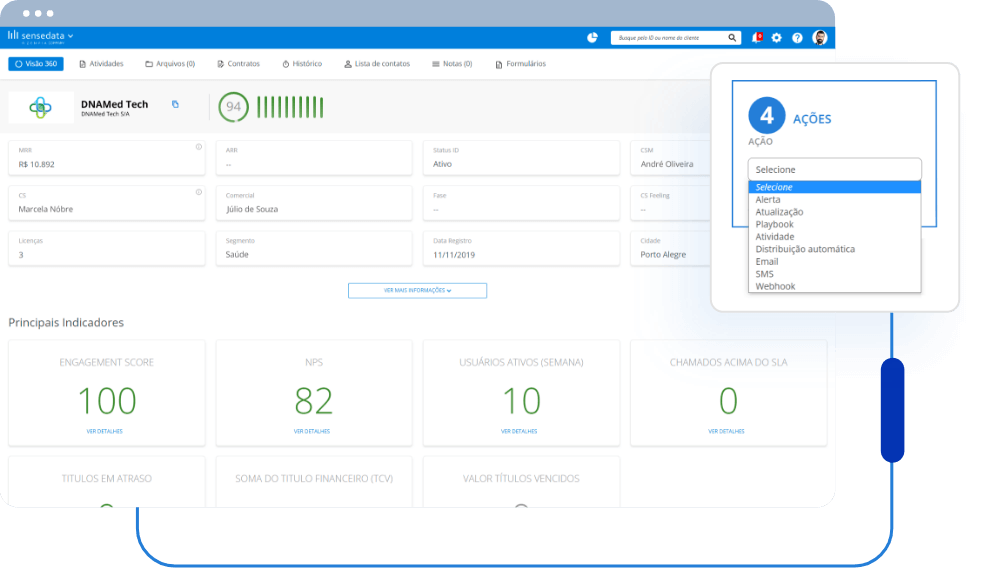The width and height of the screenshot is (1006, 568).
Task: Open the user avatar profile
Action: (x=819, y=37)
